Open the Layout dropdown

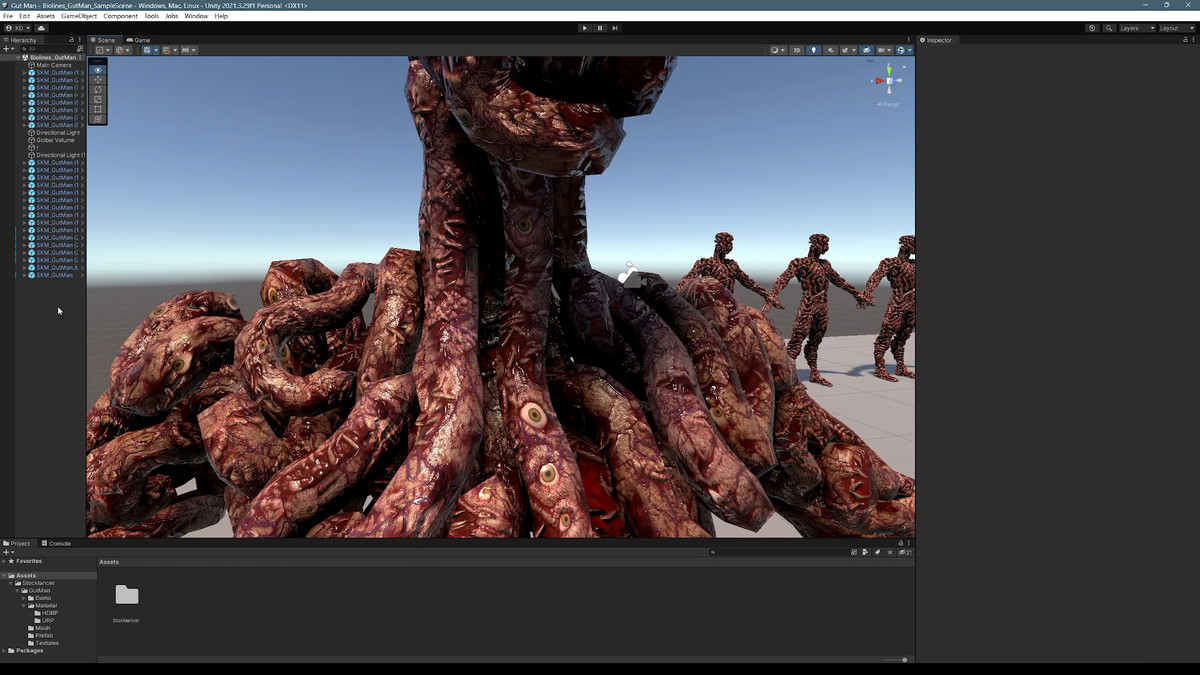pyautogui.click(x=1175, y=28)
